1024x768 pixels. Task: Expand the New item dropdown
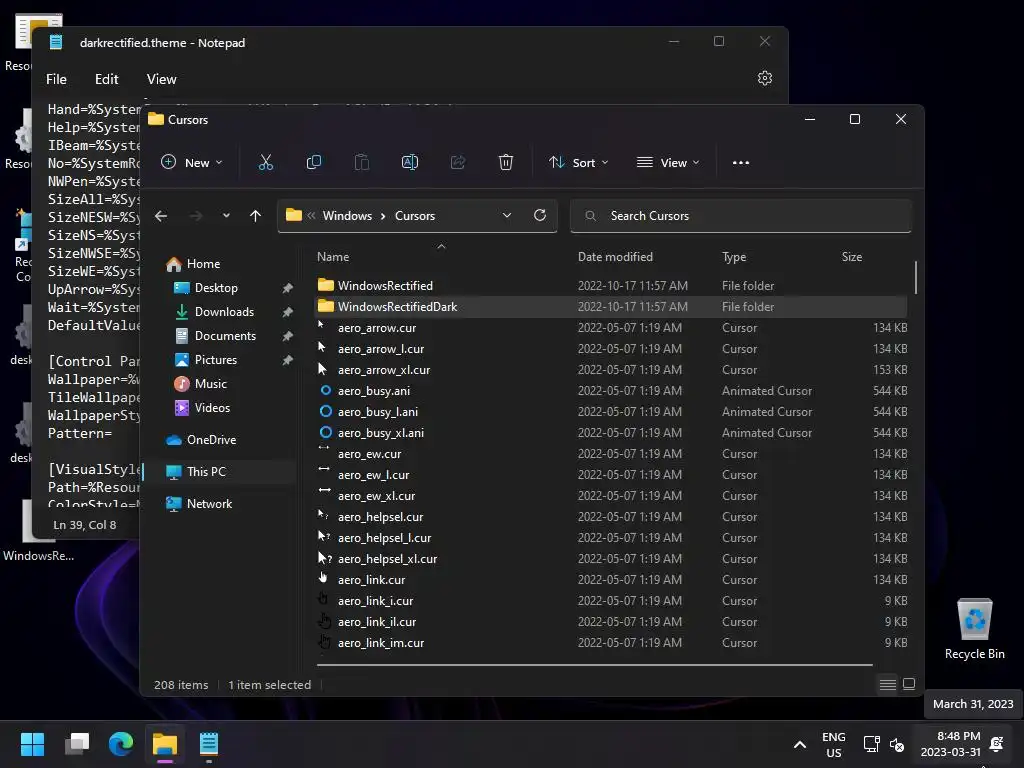pyautogui.click(x=192, y=163)
